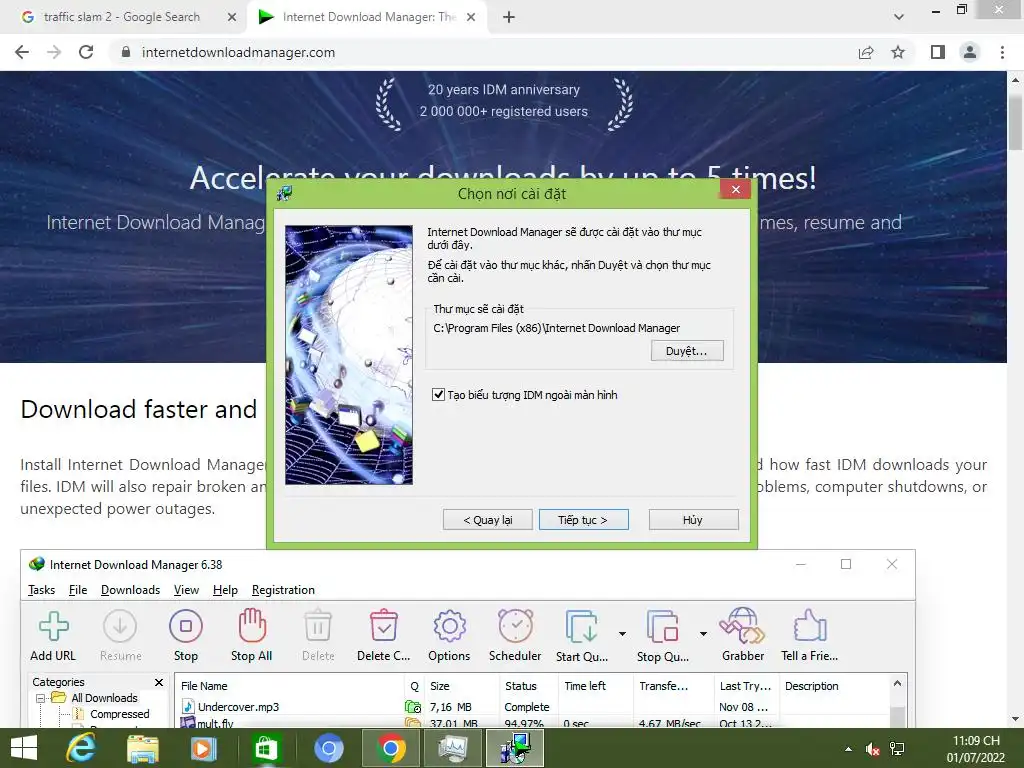This screenshot has height=768, width=1024.
Task: Bookmark this page with the star icon
Action: (x=898, y=52)
